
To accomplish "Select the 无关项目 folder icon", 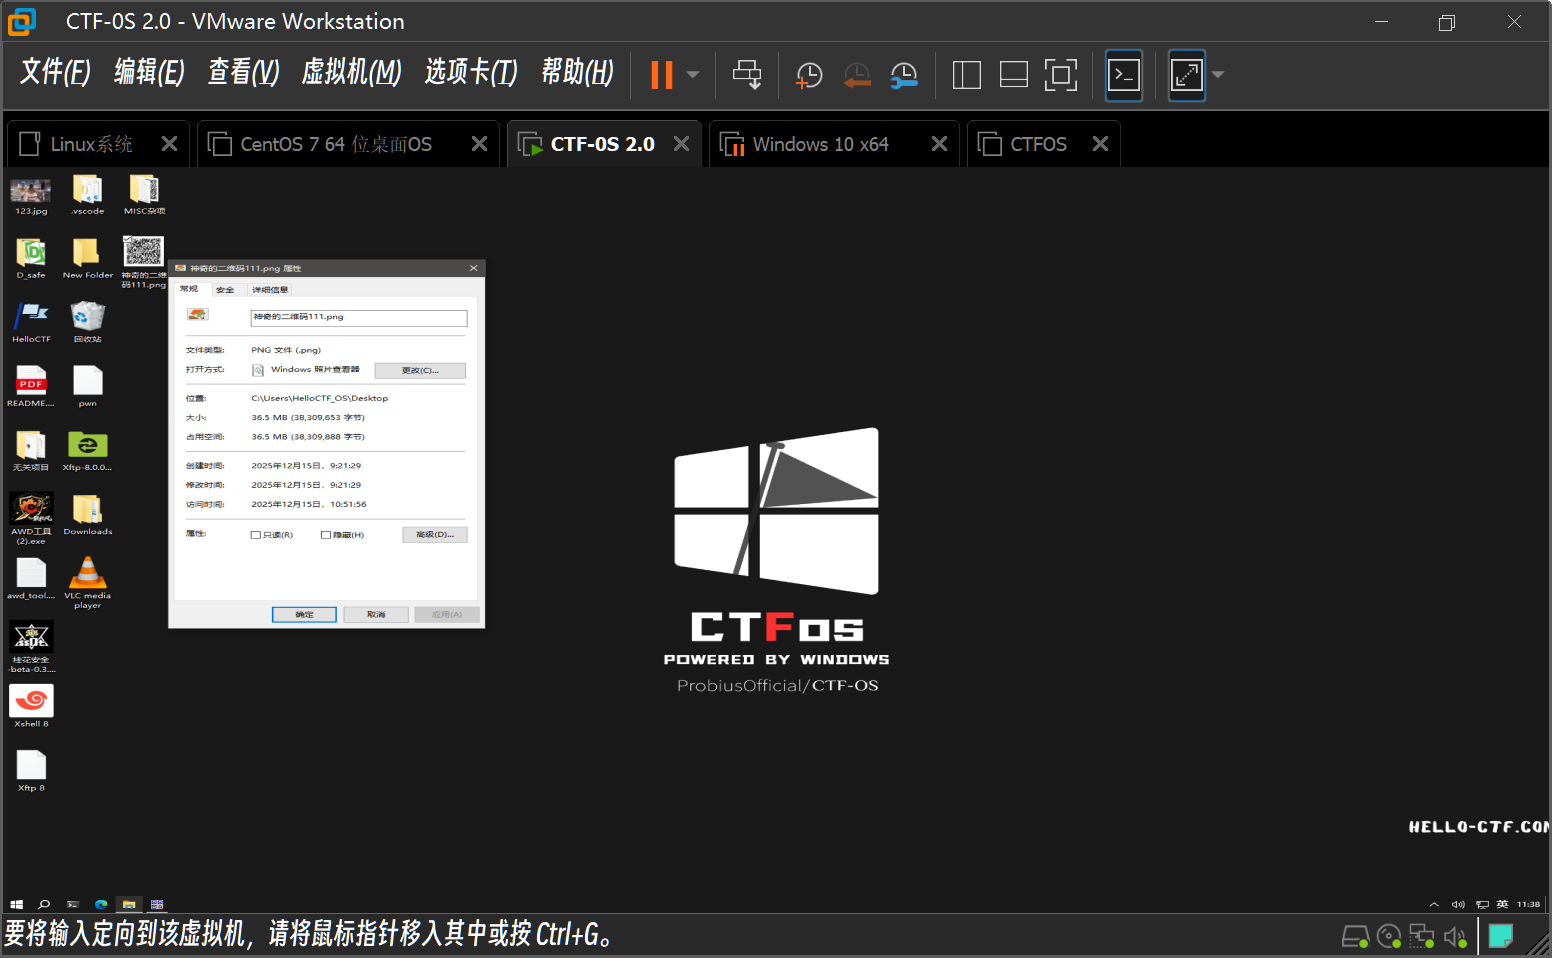I will tap(31, 451).
